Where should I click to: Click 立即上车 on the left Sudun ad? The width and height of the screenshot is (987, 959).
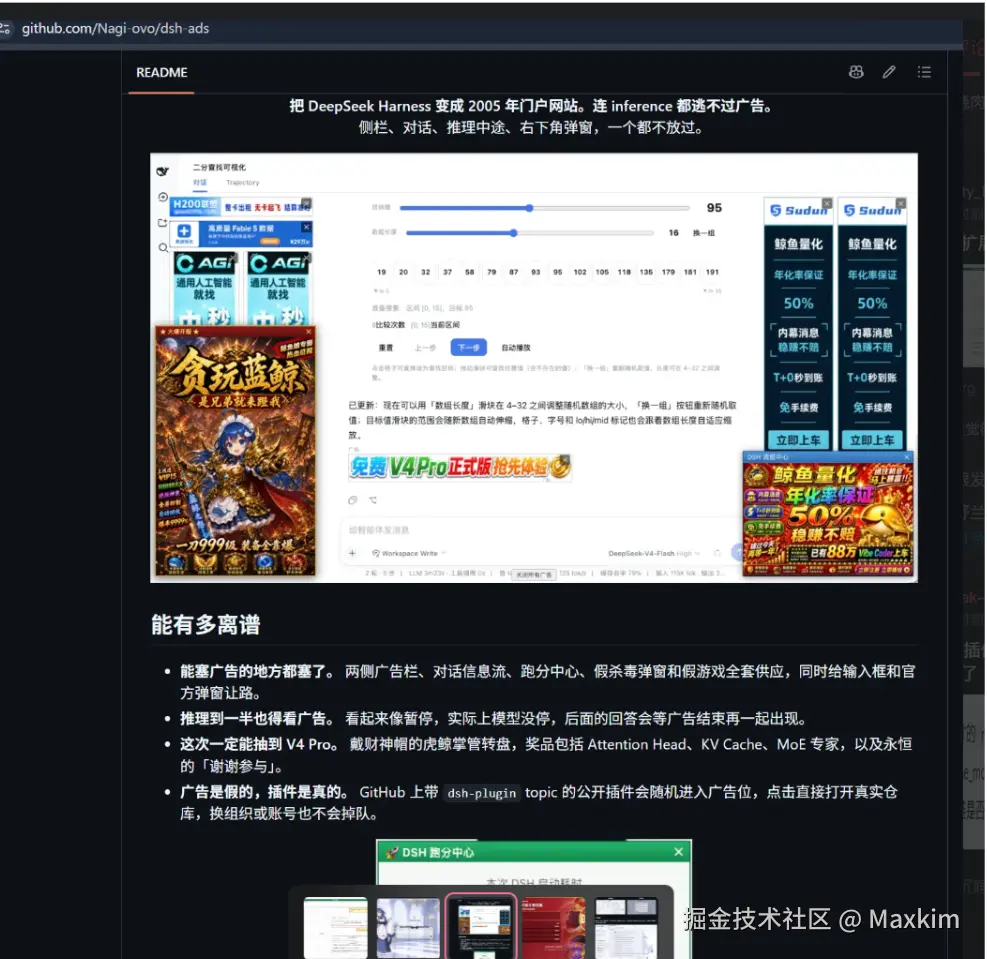(798, 440)
